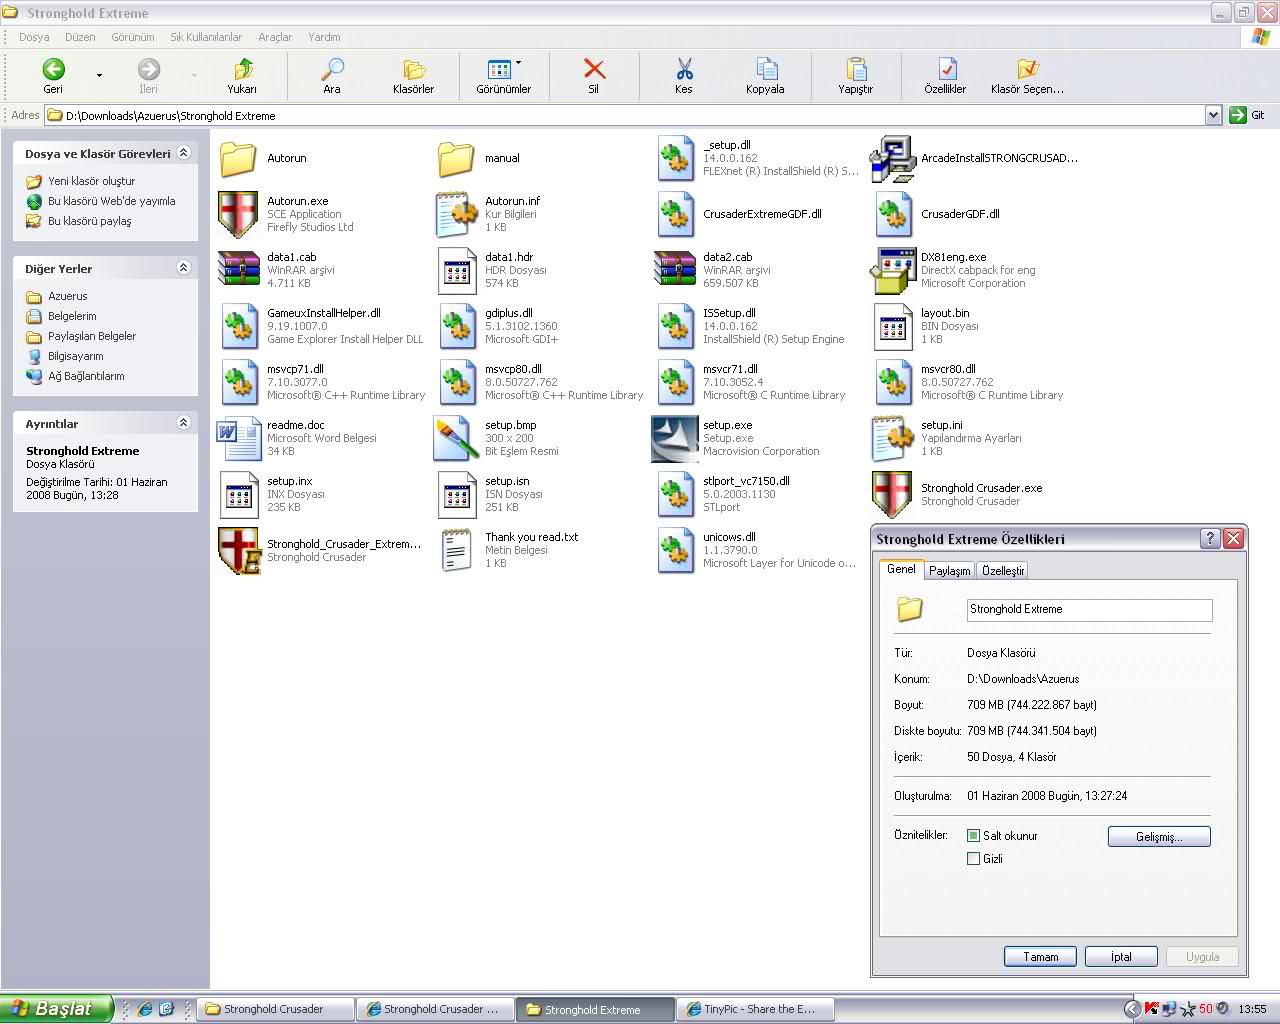Collapse the Ayrıntılar panel

(x=183, y=423)
